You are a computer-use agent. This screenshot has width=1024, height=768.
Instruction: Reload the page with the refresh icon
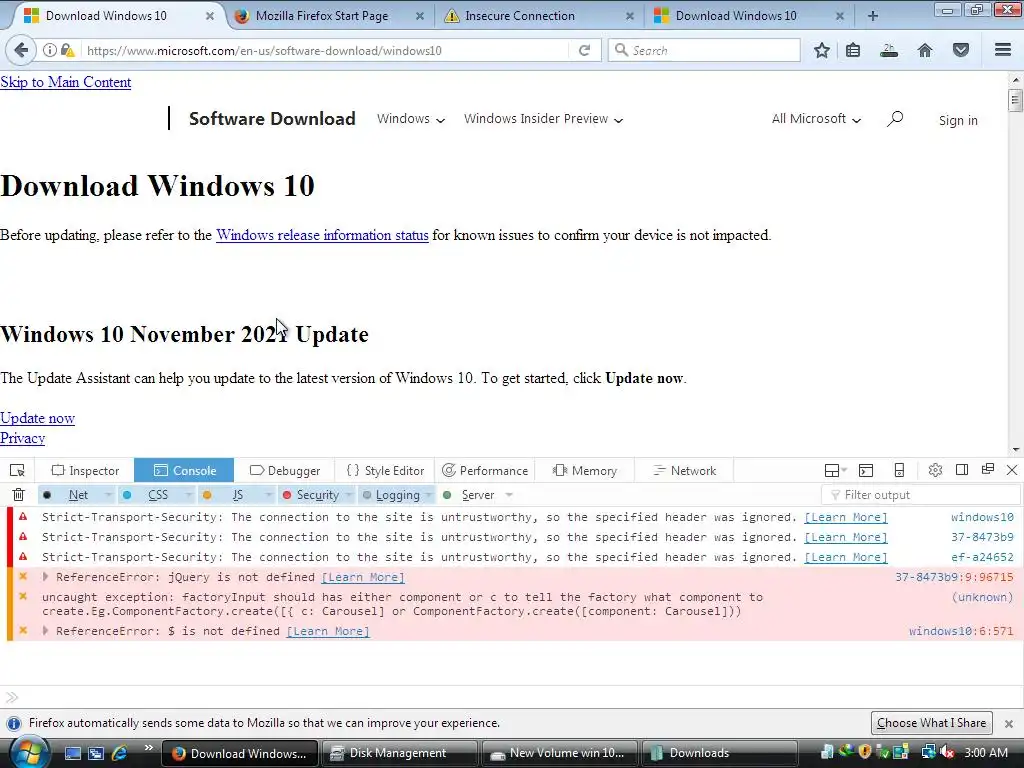click(x=584, y=50)
